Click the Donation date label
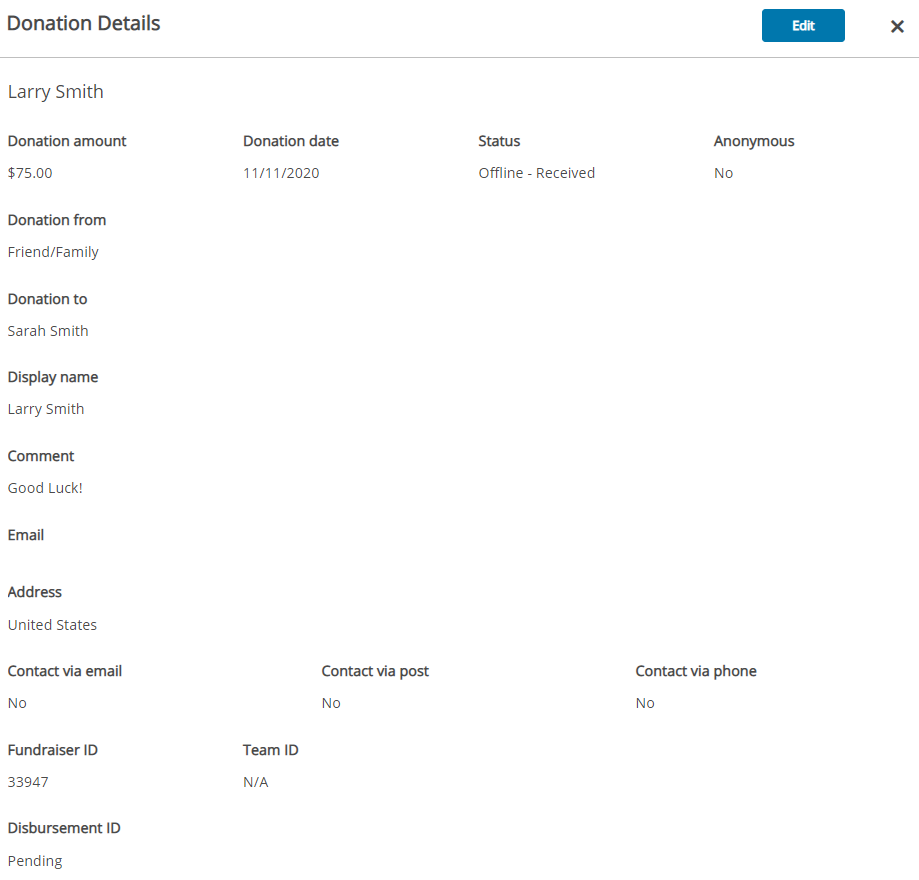 point(291,141)
